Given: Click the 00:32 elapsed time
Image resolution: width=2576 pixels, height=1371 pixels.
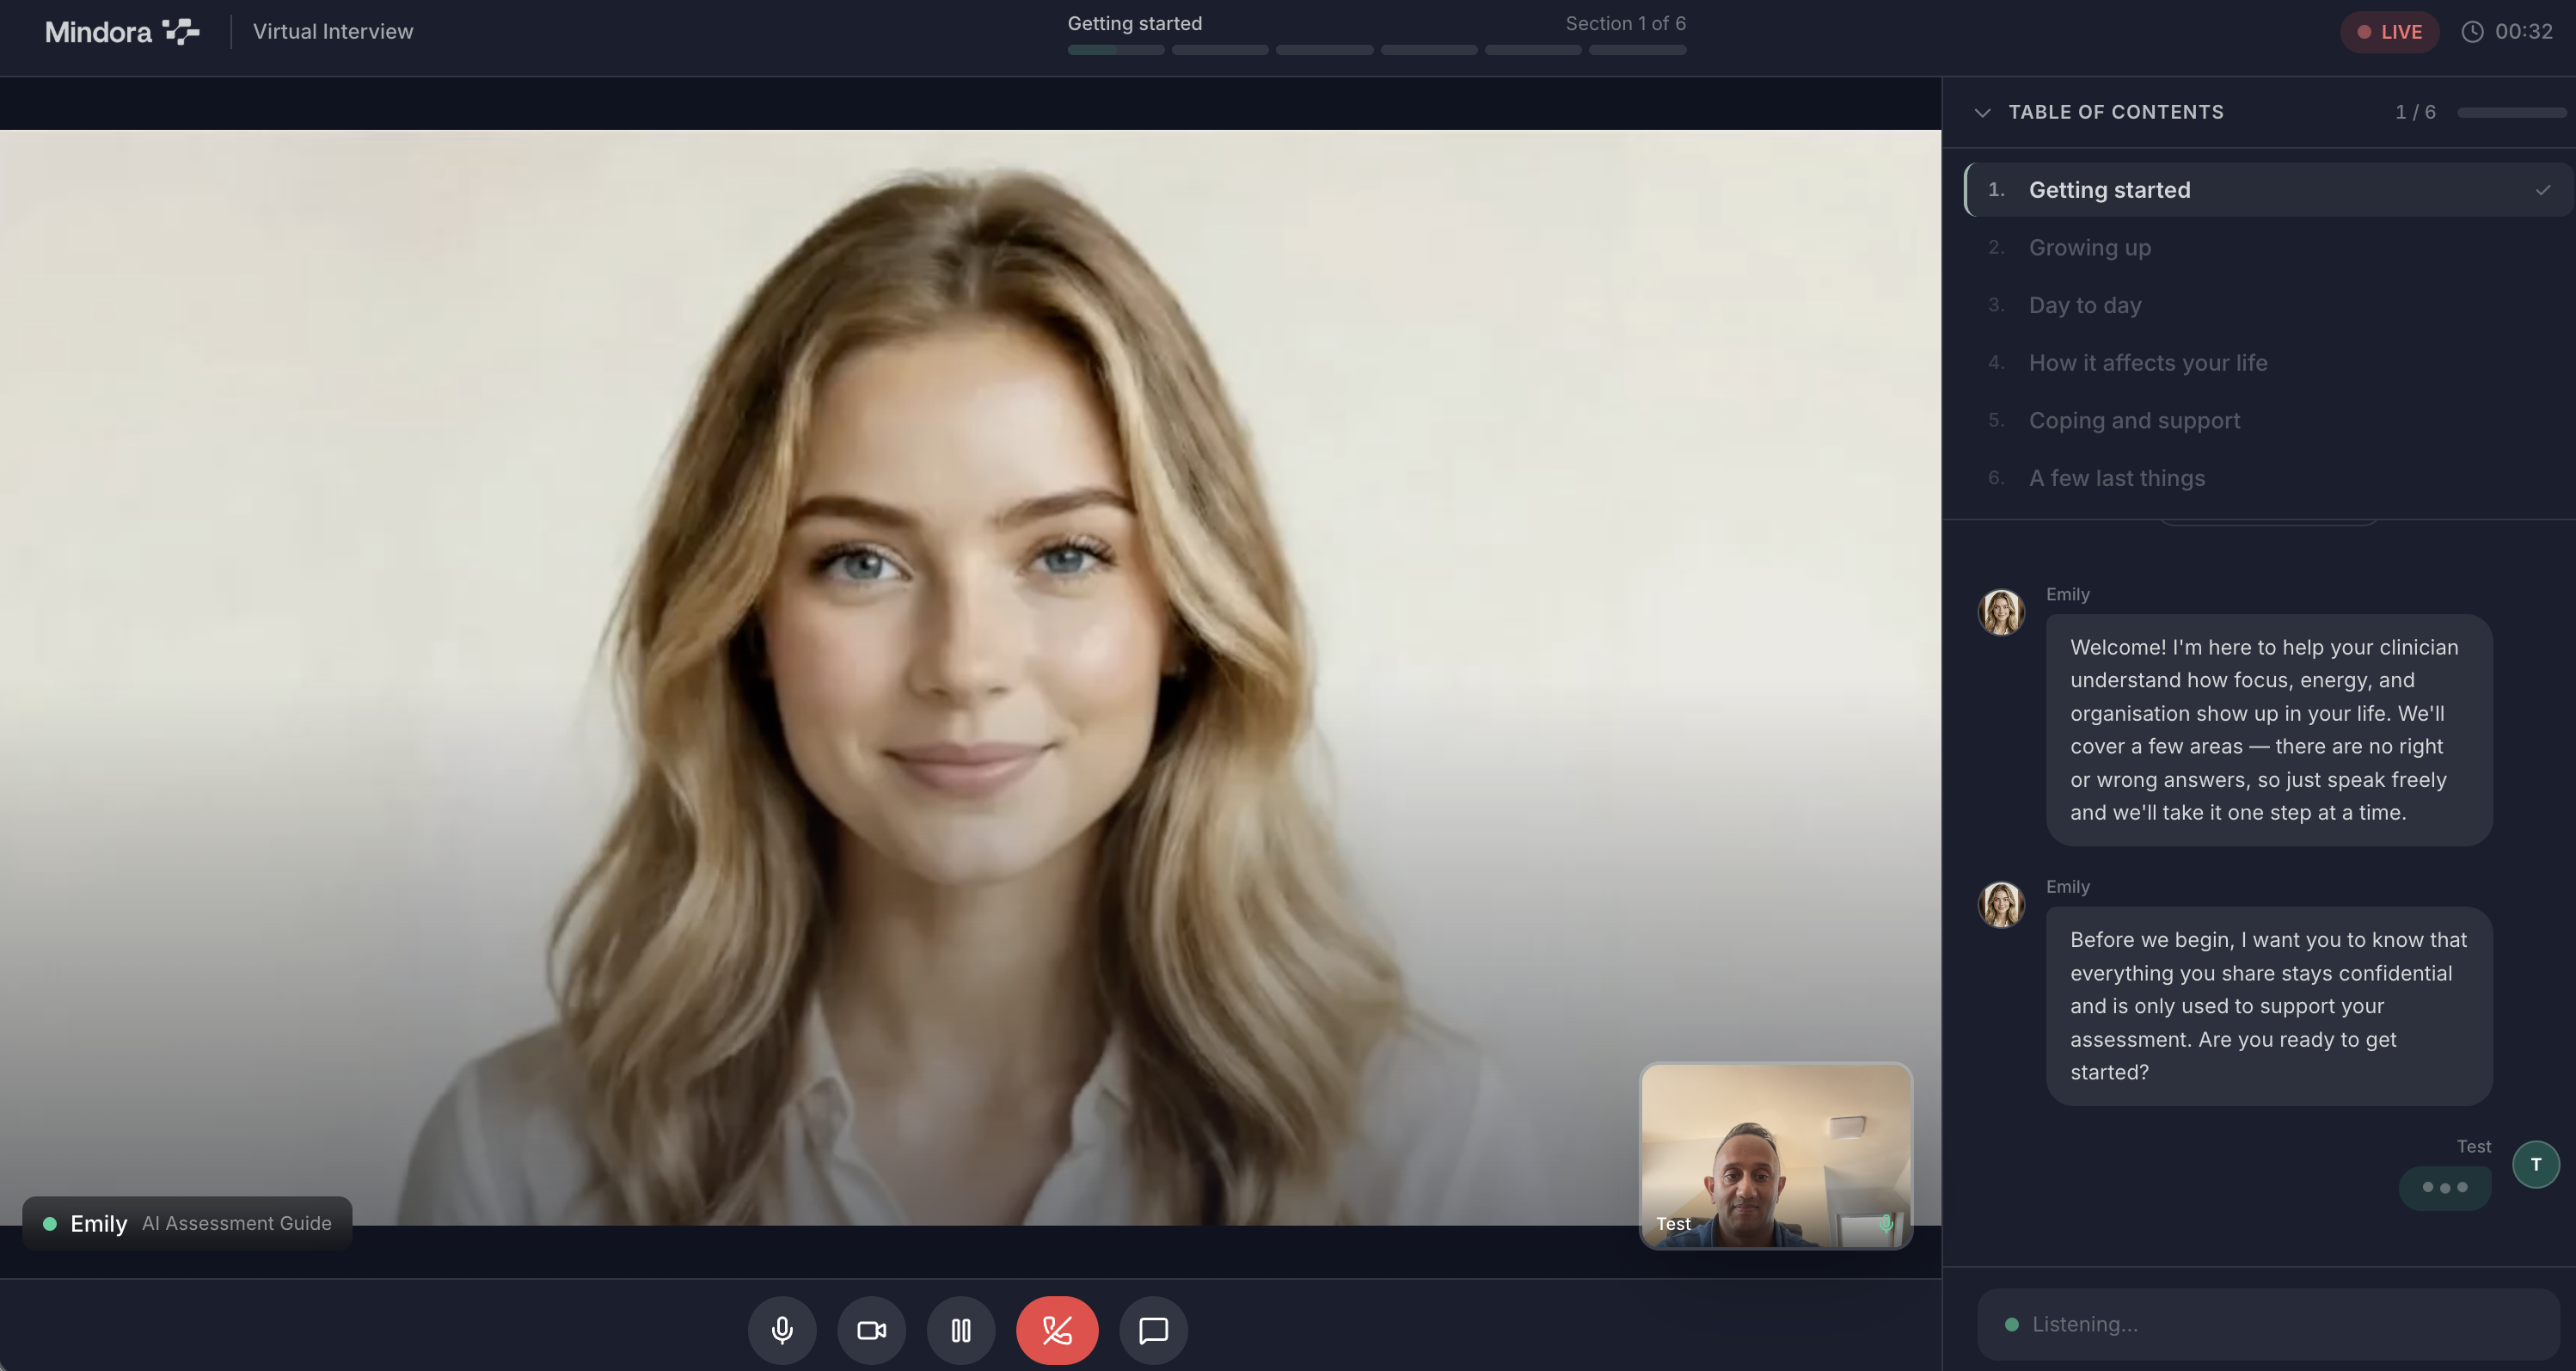Looking at the screenshot, I should [x=2523, y=32].
